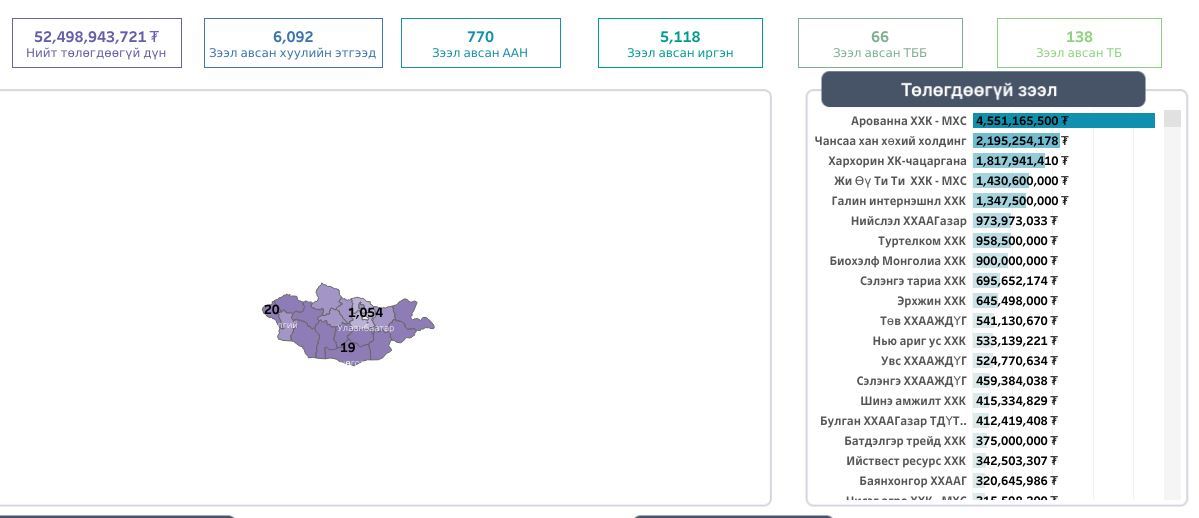
Task: Click the Эрхжин ХХК loan value
Action: coord(1012,301)
